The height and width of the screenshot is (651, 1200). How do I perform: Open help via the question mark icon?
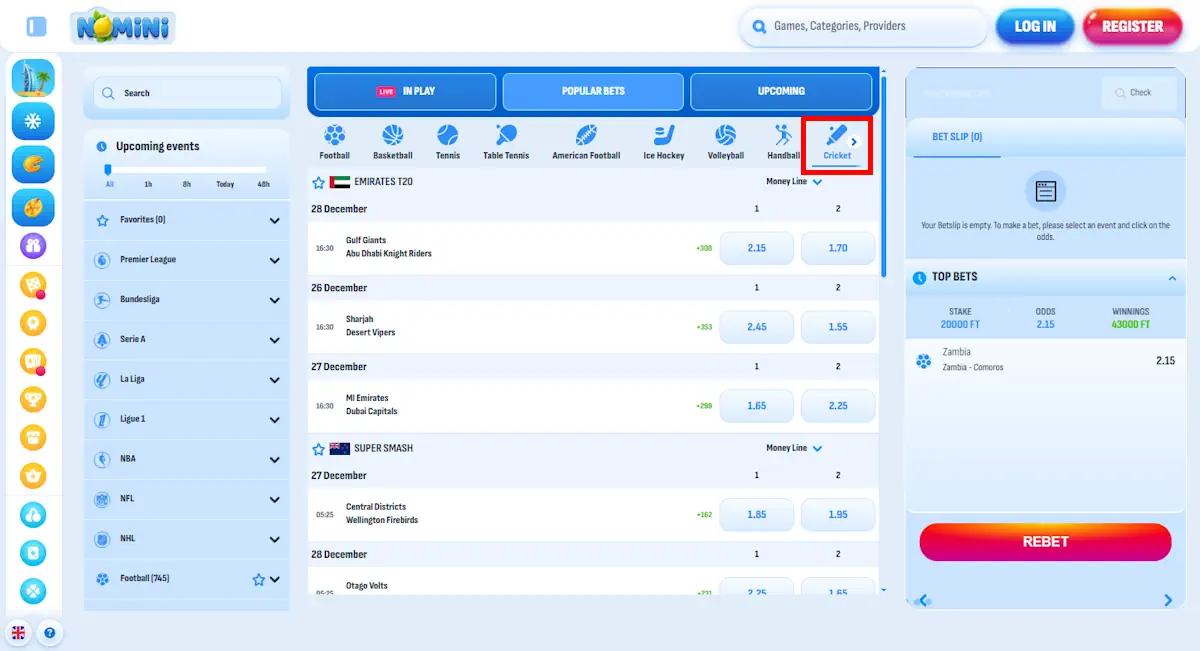[x=50, y=633]
